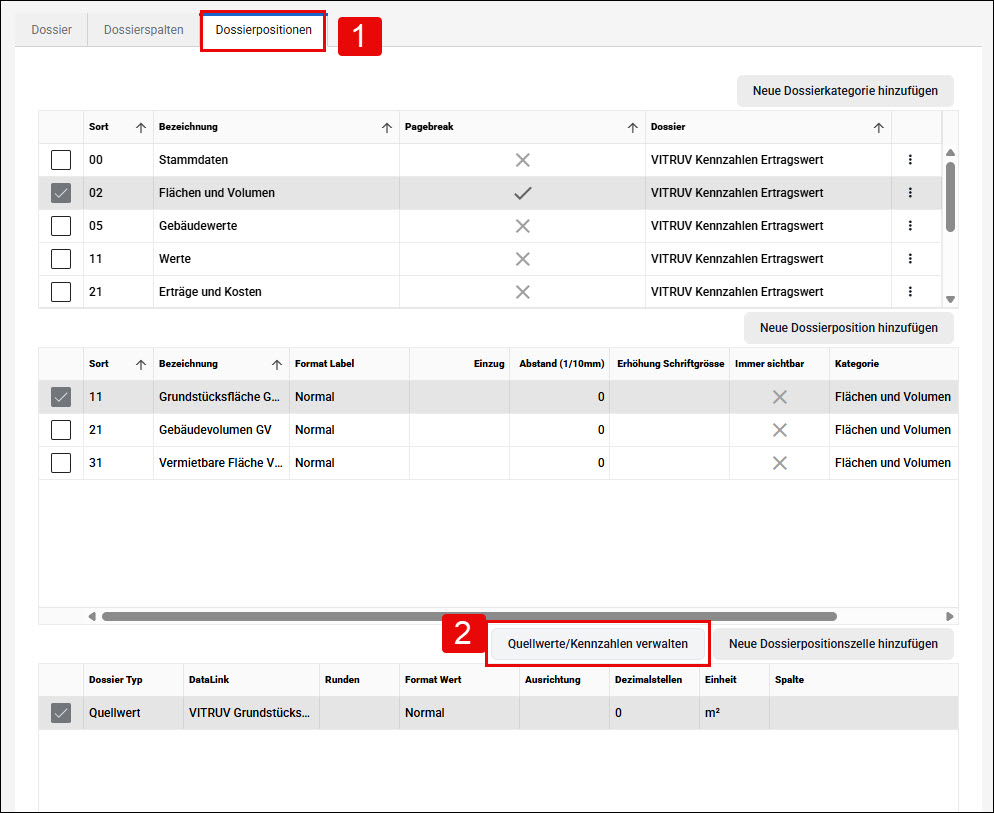Viewport: 994px width, 813px height.
Task: Click Quellwerte/Kennzahlen verwalten button
Action: tap(598, 644)
